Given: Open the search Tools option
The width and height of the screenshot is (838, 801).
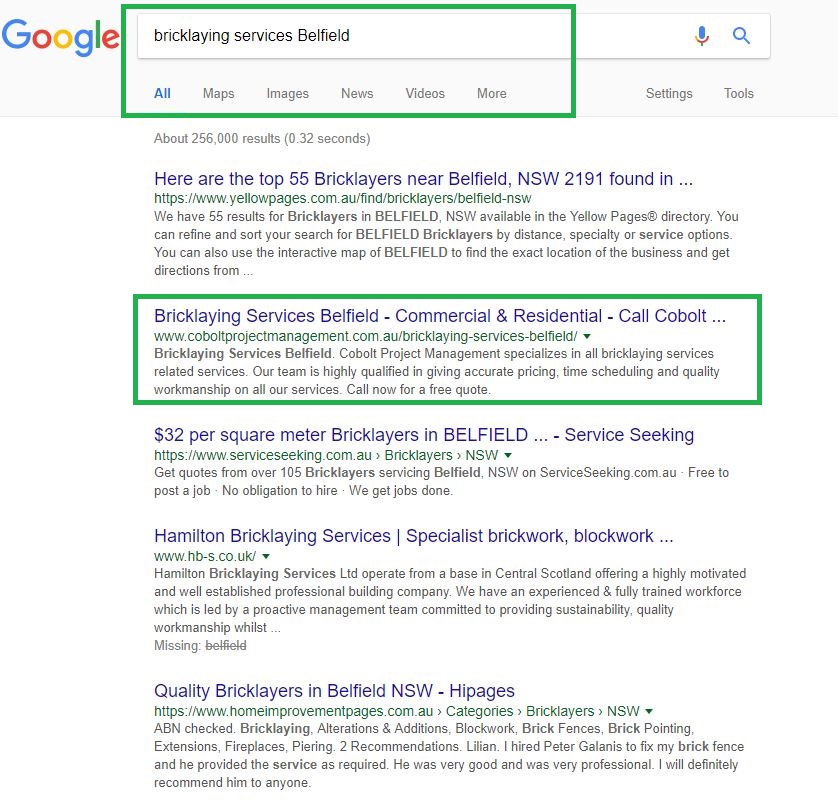Looking at the screenshot, I should pos(739,94).
